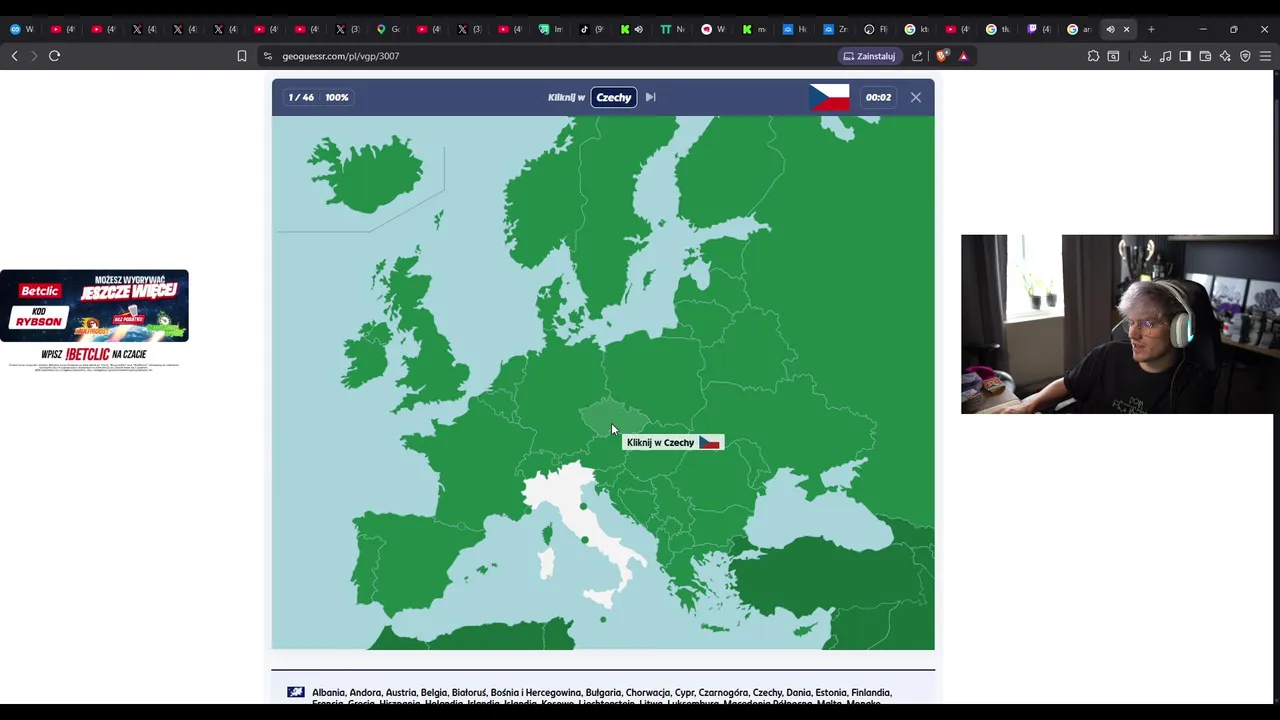
Task: Open the Leo AI sparkle icon
Action: [1225, 56]
